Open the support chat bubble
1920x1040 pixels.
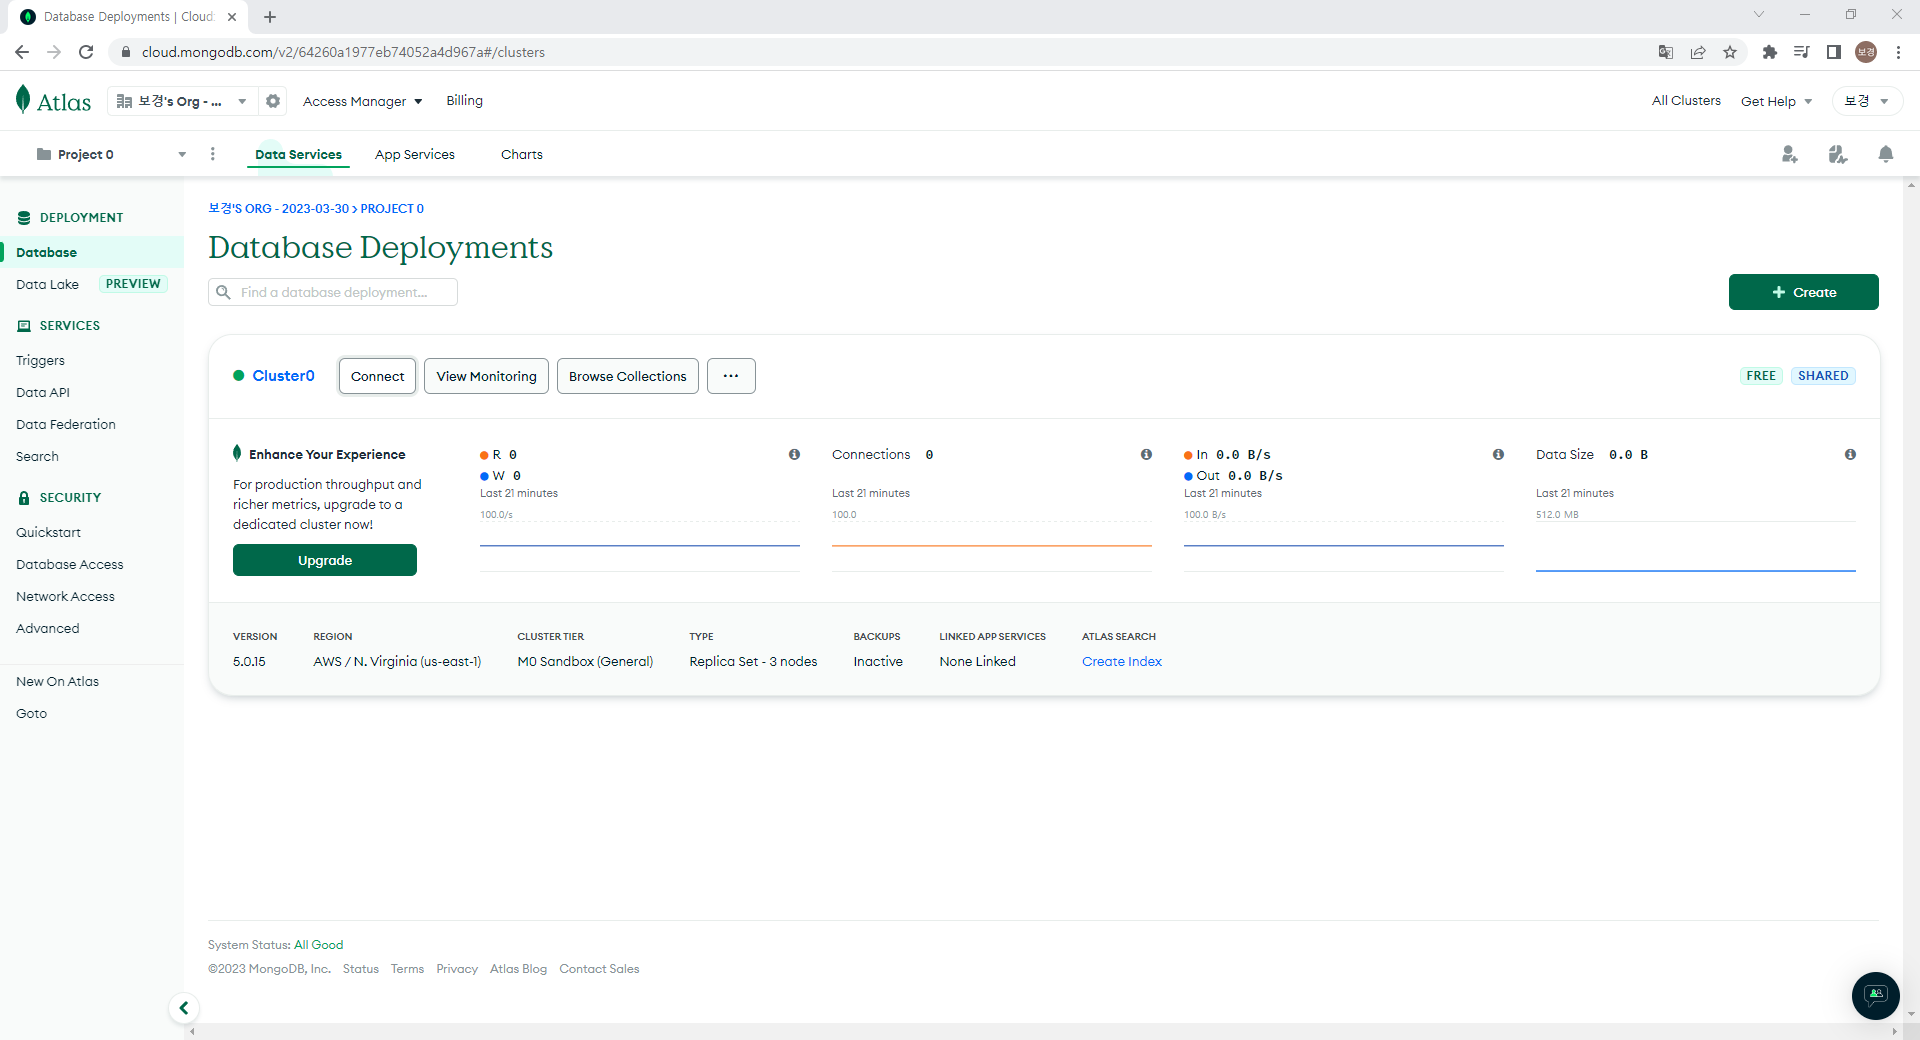(x=1875, y=995)
